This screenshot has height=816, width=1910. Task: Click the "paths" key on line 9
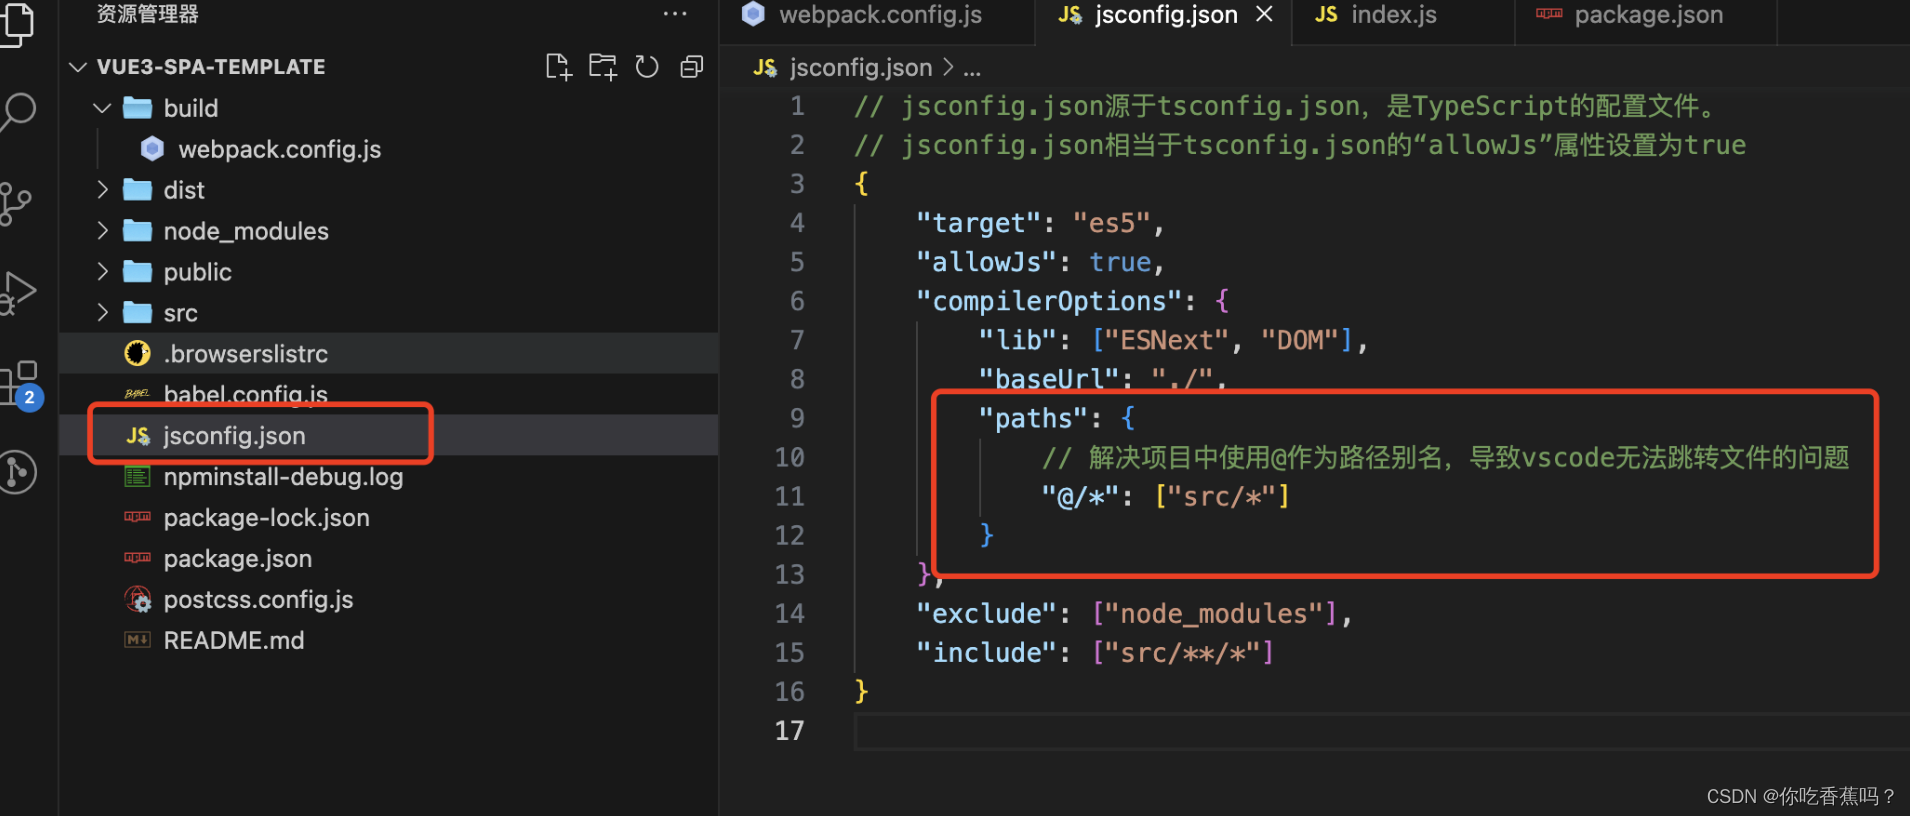point(1032,418)
